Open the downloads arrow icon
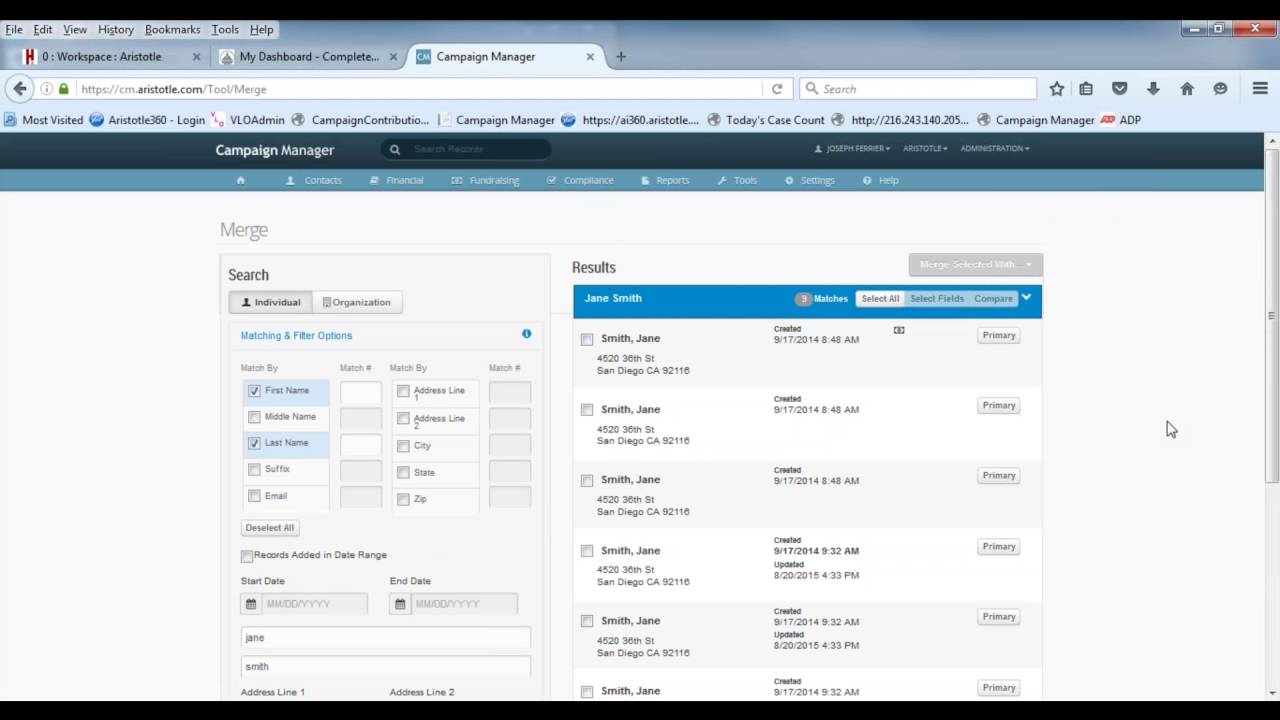The image size is (1280, 720). click(x=1153, y=89)
